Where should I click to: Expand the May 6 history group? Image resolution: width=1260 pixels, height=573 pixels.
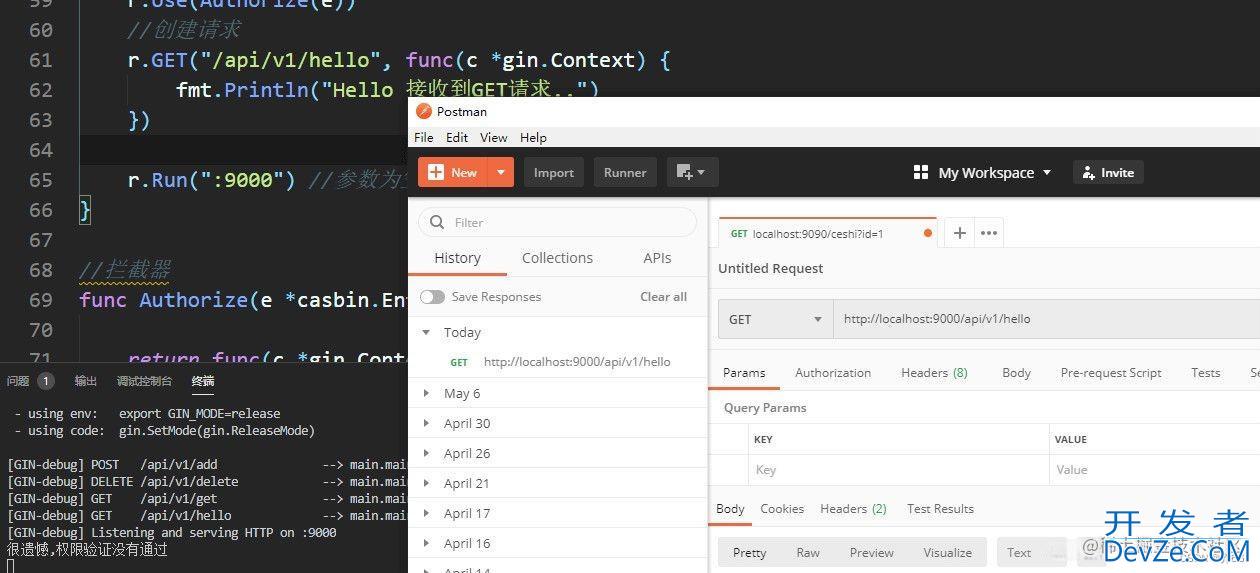click(427, 393)
